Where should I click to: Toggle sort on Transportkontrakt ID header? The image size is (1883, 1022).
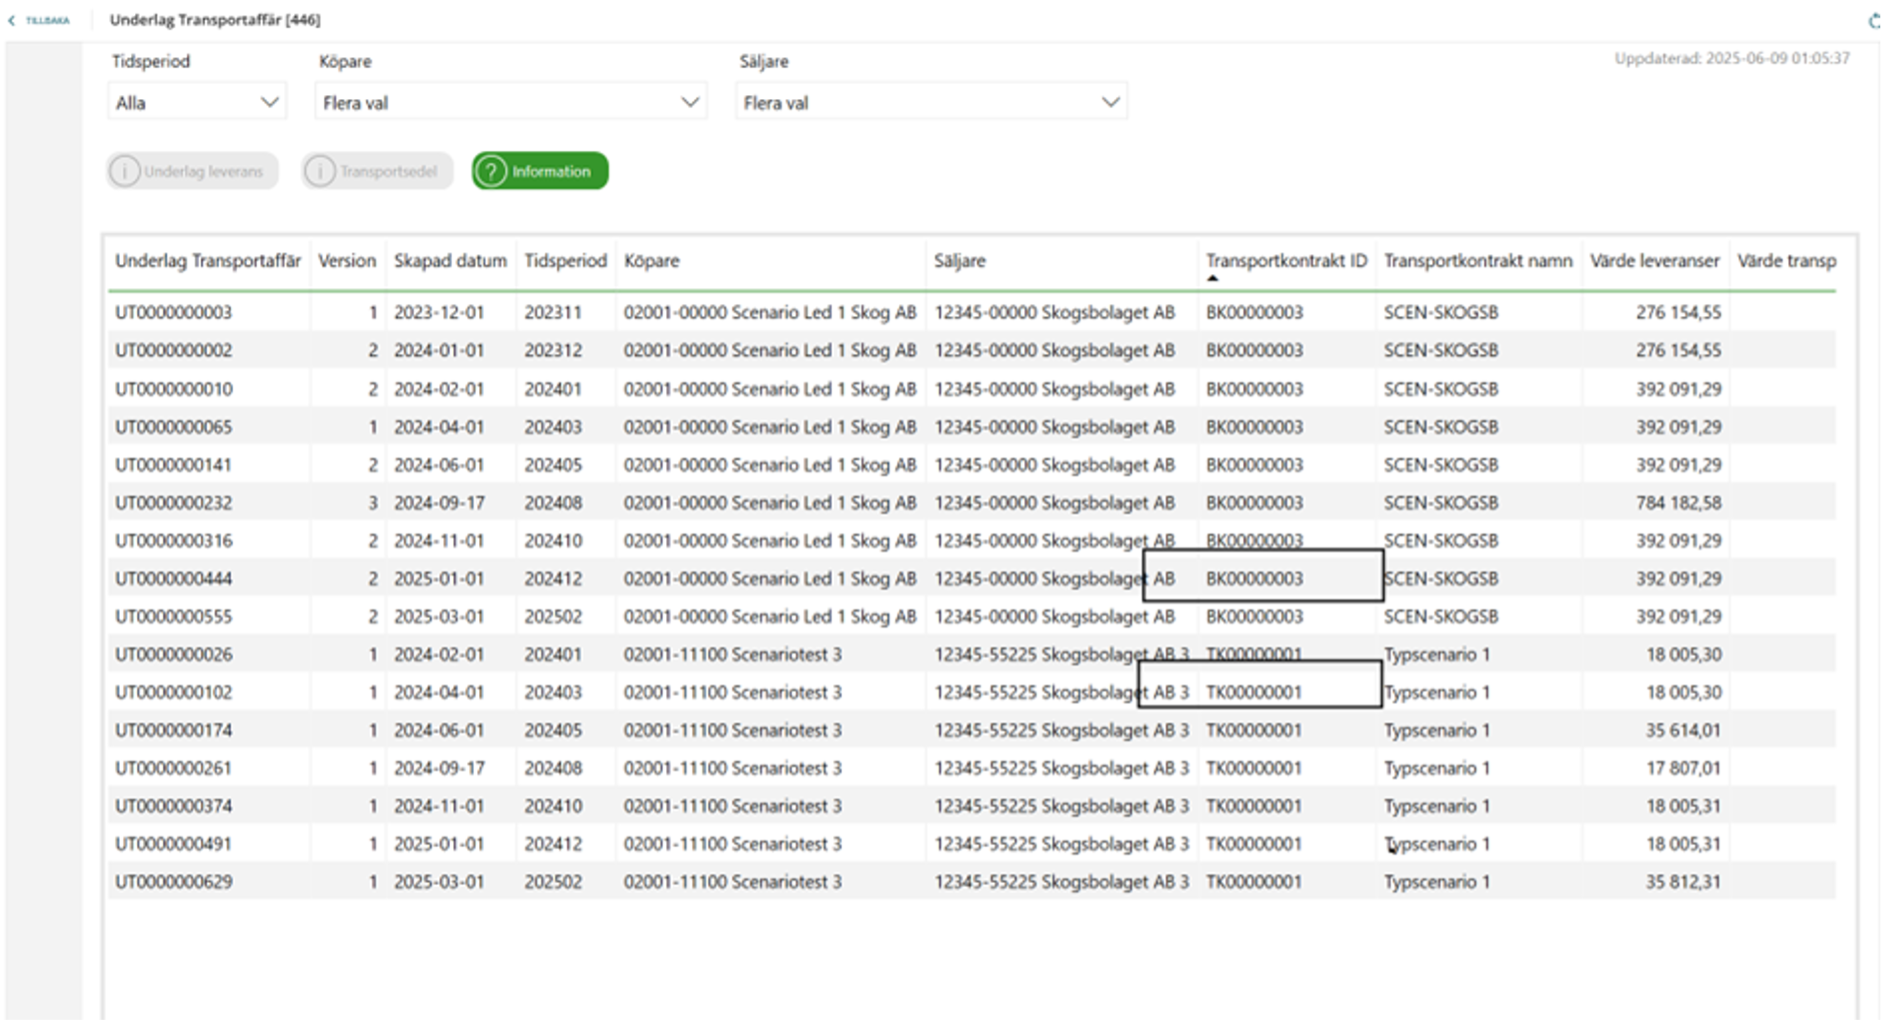(1286, 261)
